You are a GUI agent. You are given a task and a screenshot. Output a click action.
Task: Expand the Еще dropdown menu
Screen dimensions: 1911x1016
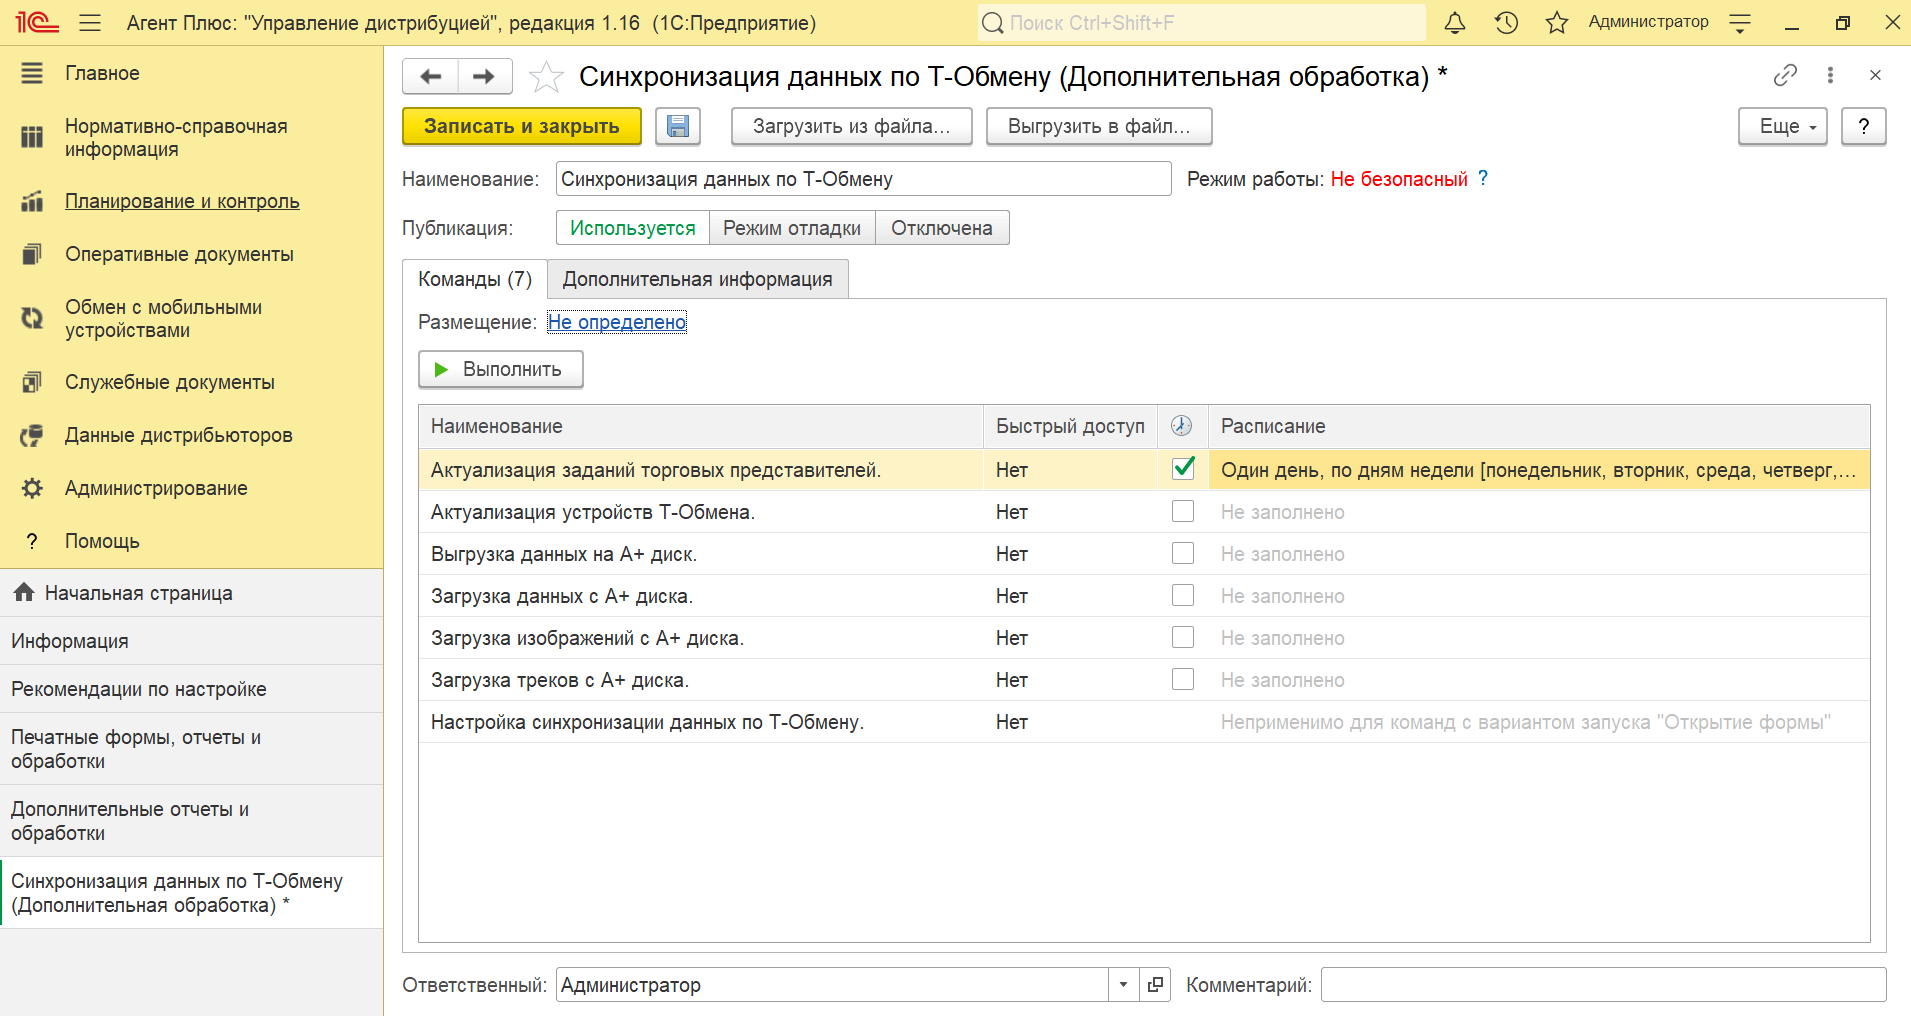pos(1783,126)
